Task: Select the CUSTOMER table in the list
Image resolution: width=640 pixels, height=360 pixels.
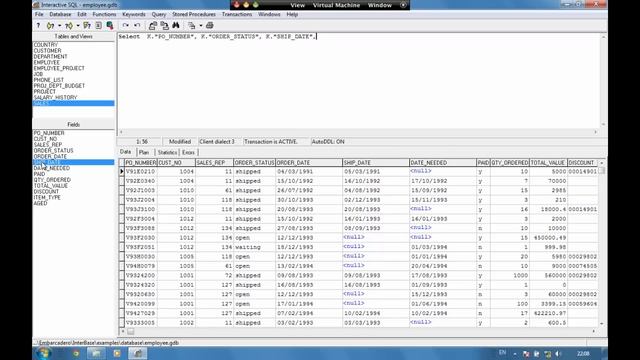Action: (48, 51)
